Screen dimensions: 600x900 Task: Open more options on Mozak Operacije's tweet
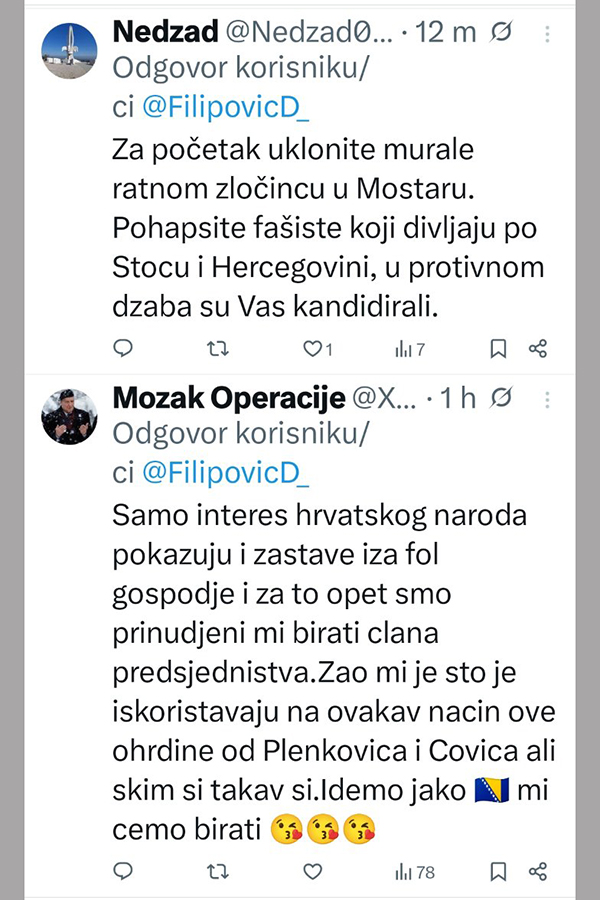click(x=546, y=399)
